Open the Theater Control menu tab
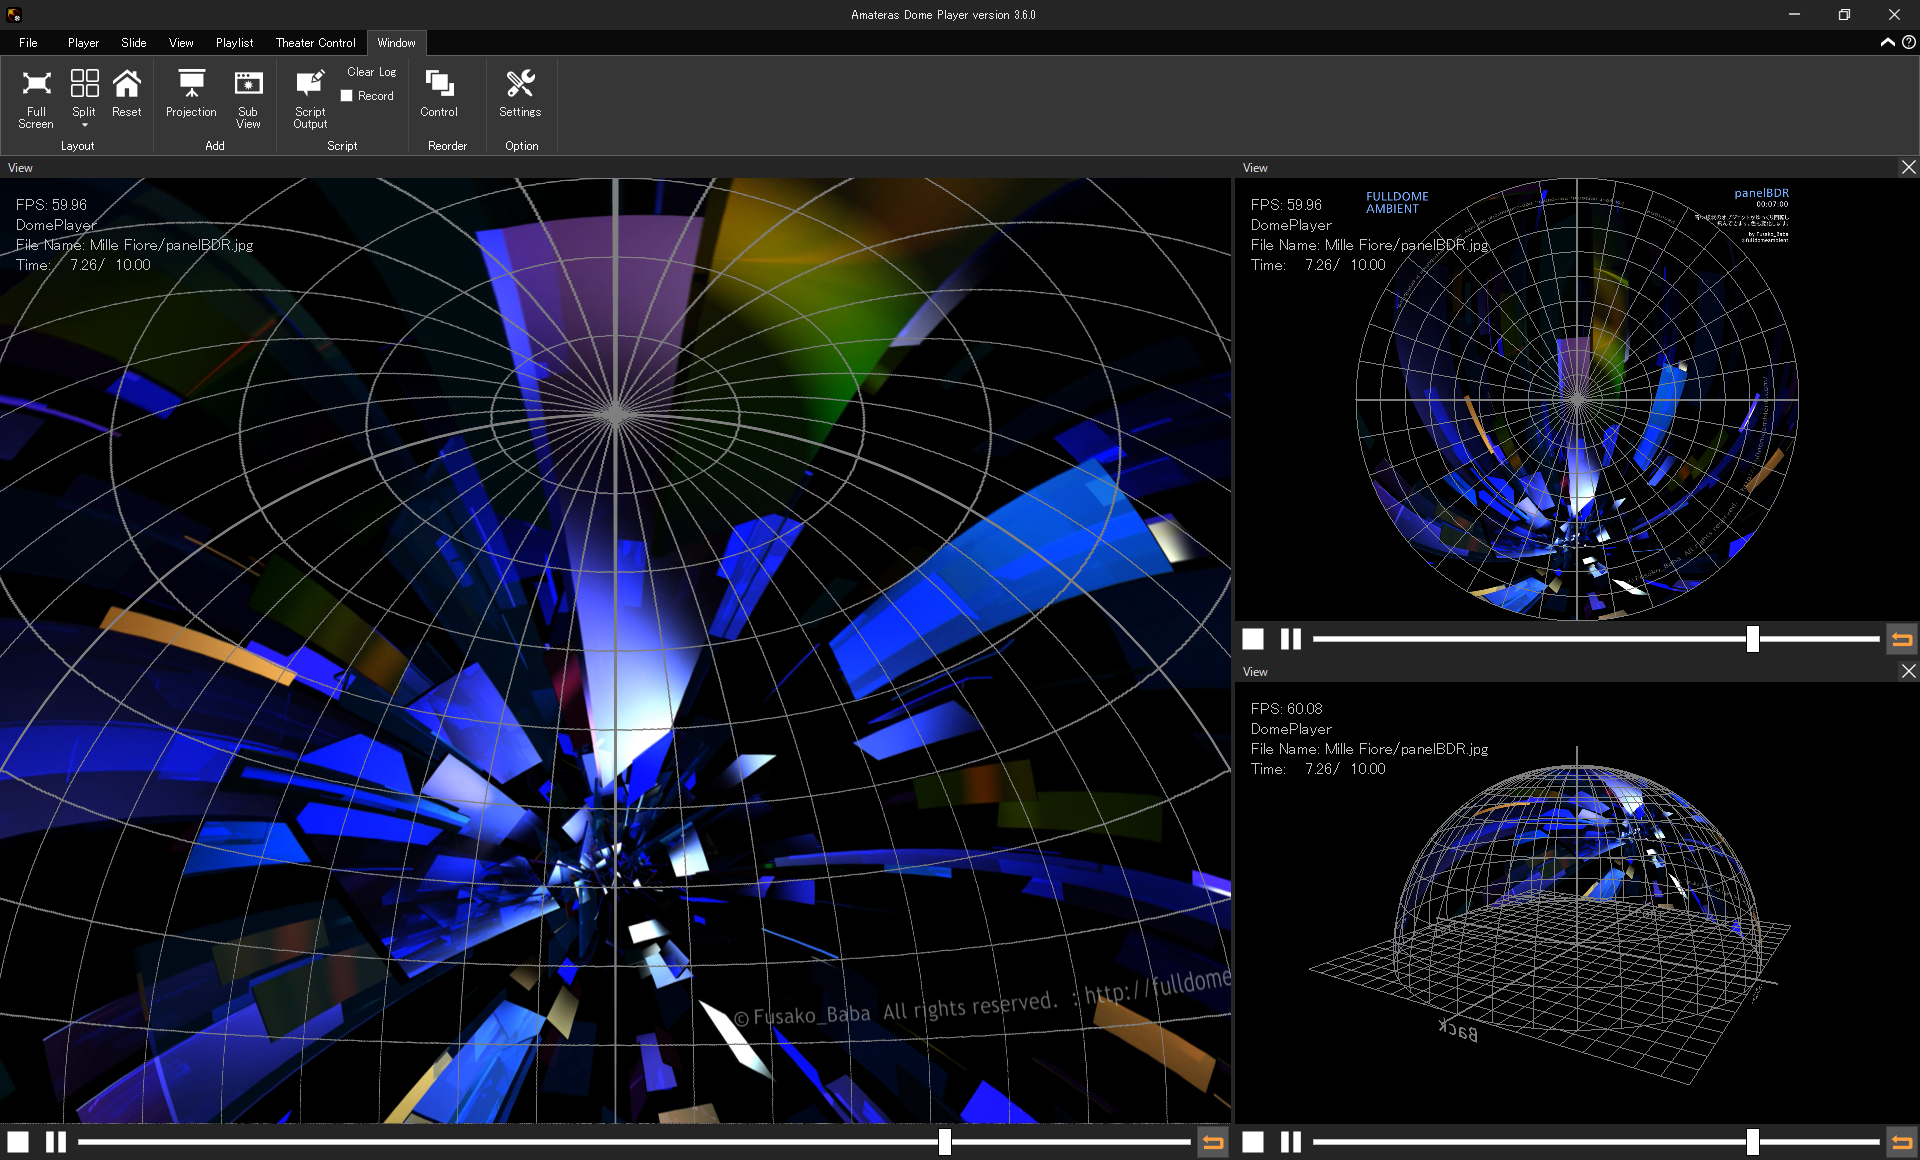The image size is (1920, 1160). tap(315, 43)
